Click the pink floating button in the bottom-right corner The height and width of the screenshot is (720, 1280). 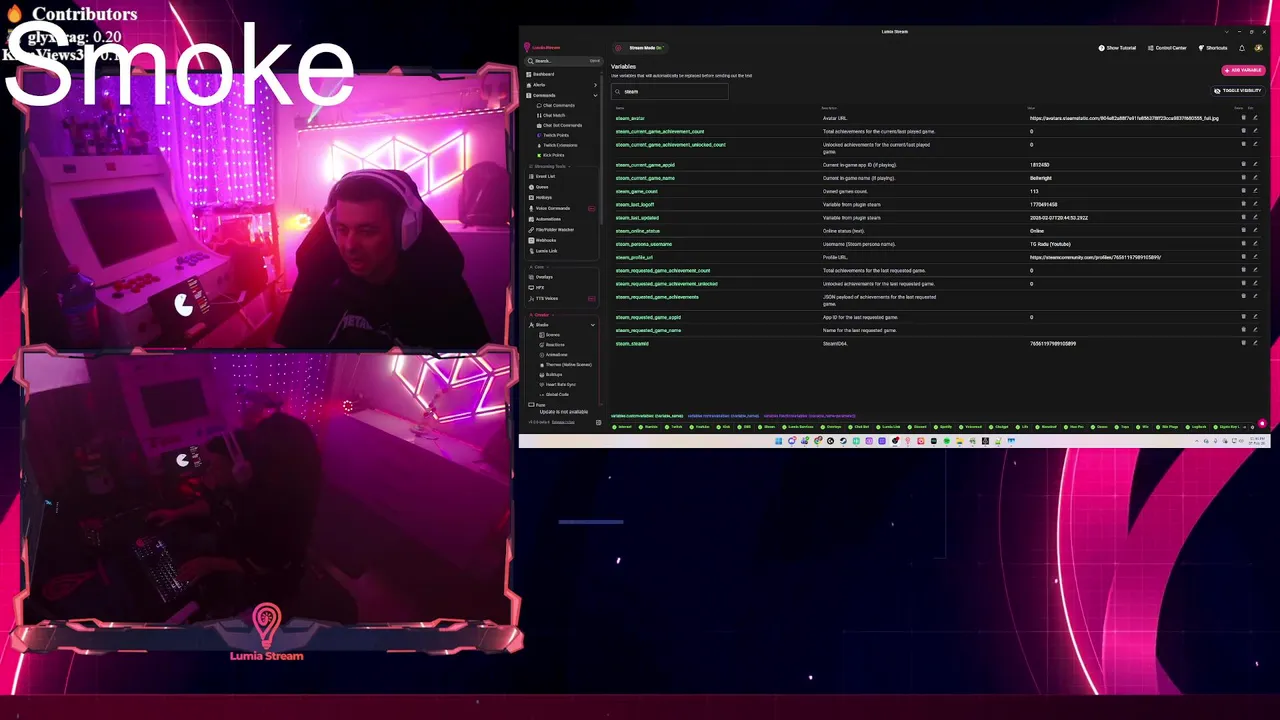click(1262, 424)
